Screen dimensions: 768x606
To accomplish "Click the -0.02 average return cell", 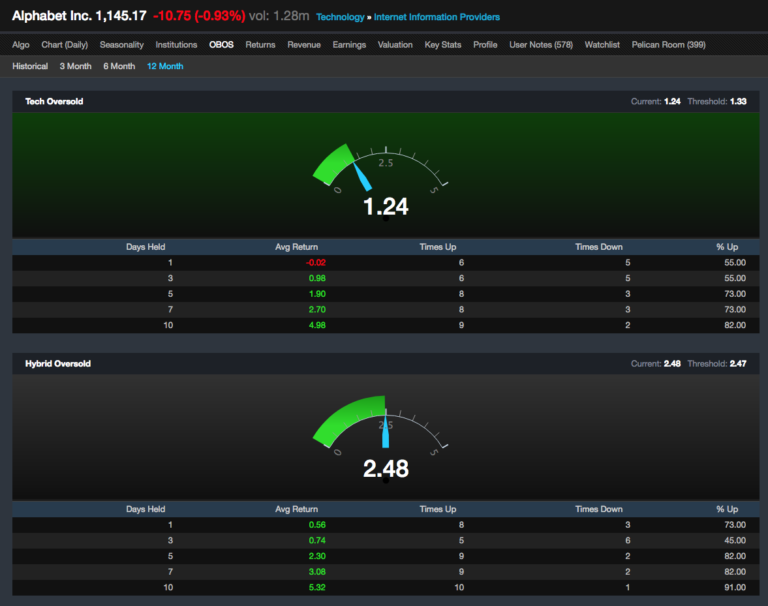I will tap(316, 263).
